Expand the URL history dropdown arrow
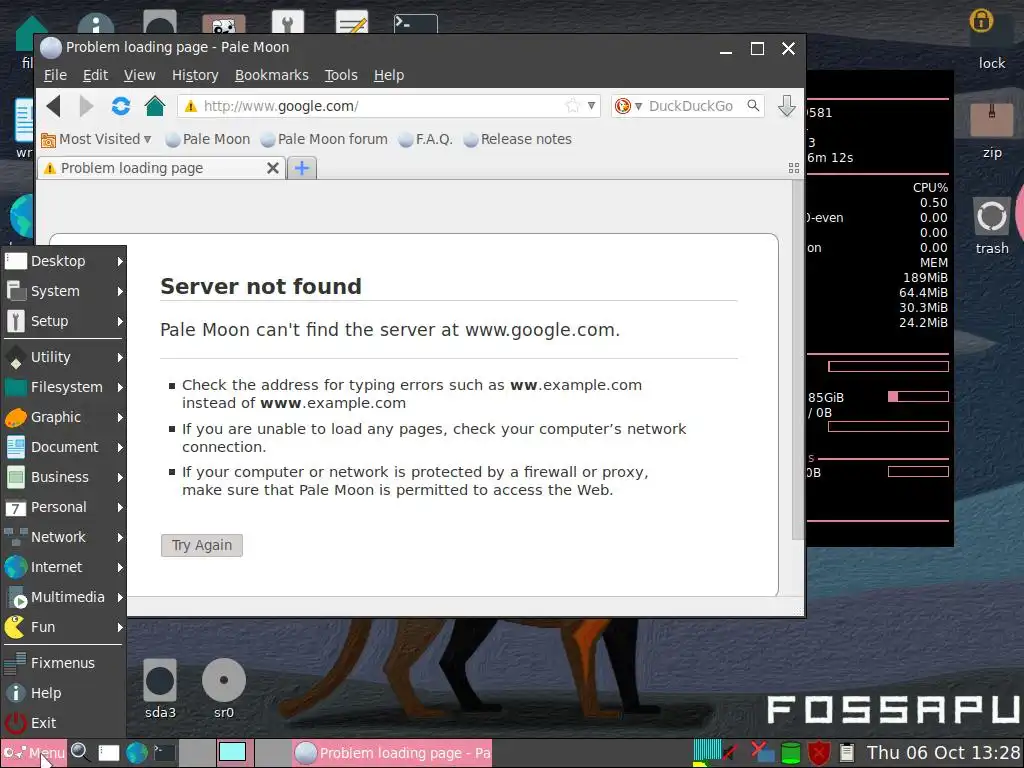The width and height of the screenshot is (1024, 768). [x=591, y=106]
